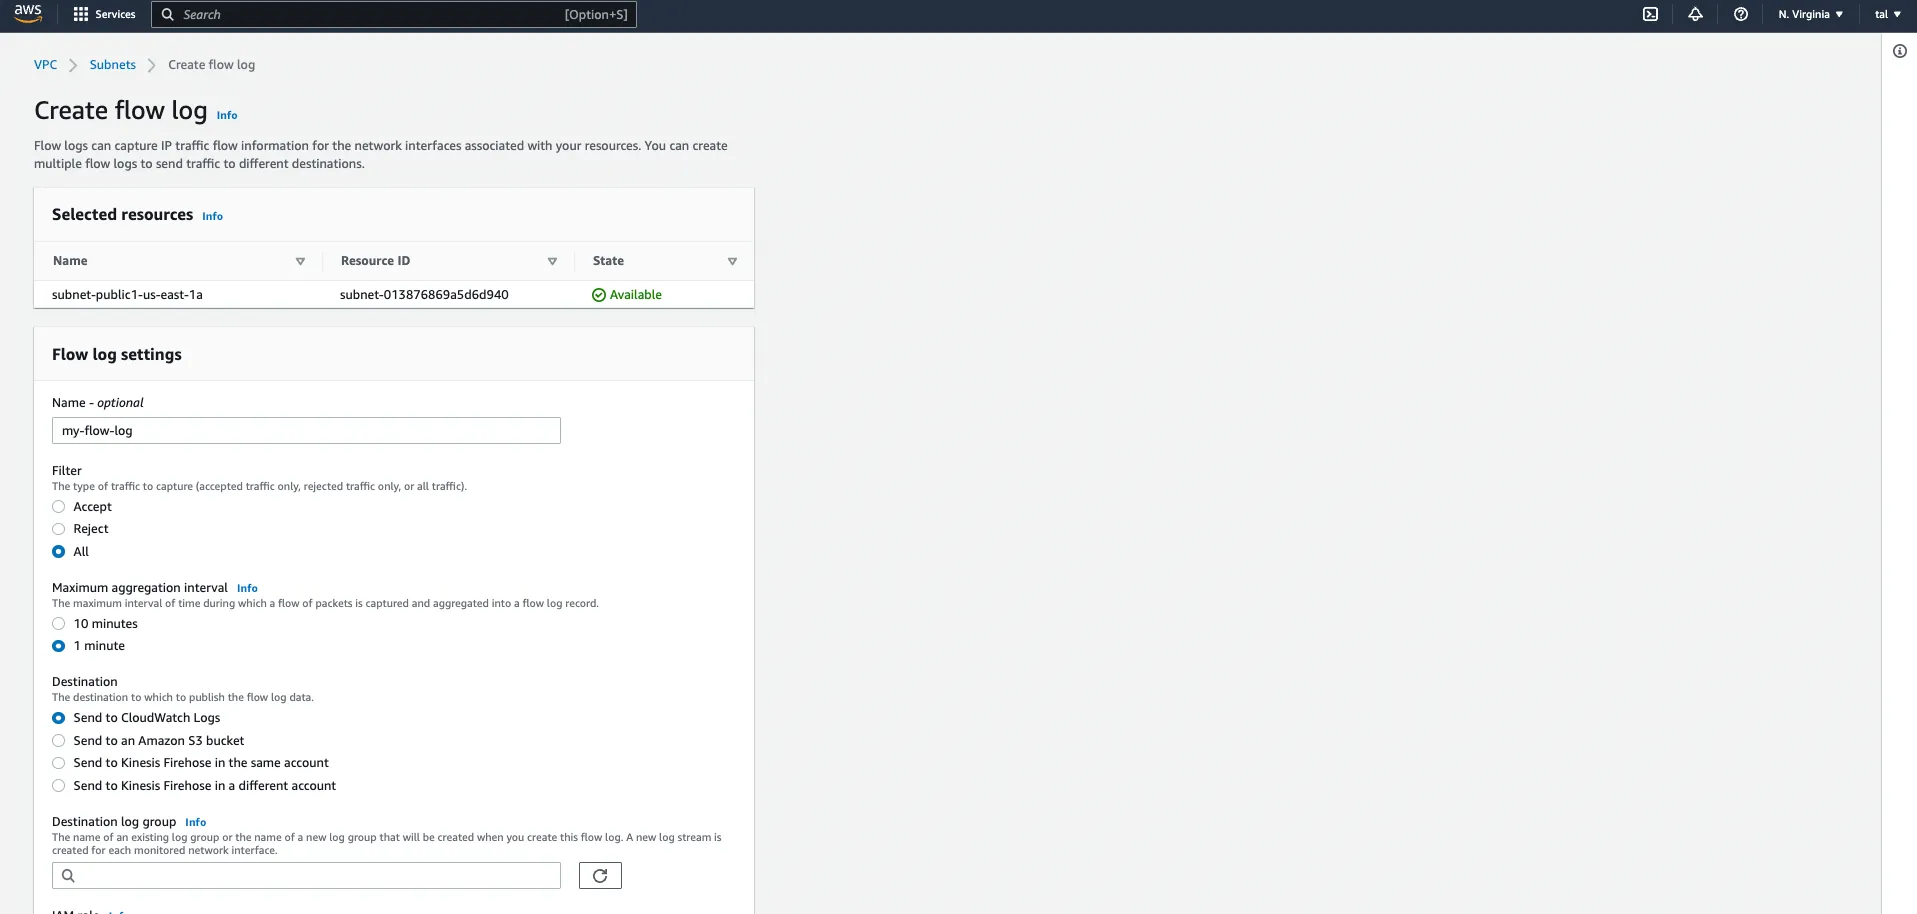Screen dimensions: 1917x914
Task: Open the help question mark menu
Action: pos(1741,14)
